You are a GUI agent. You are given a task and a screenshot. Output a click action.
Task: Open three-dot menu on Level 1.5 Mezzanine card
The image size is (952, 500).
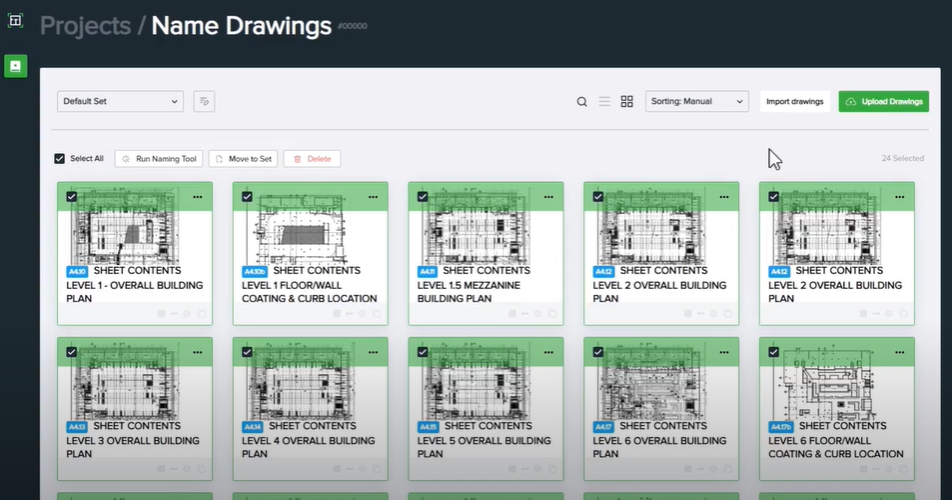[x=548, y=197]
